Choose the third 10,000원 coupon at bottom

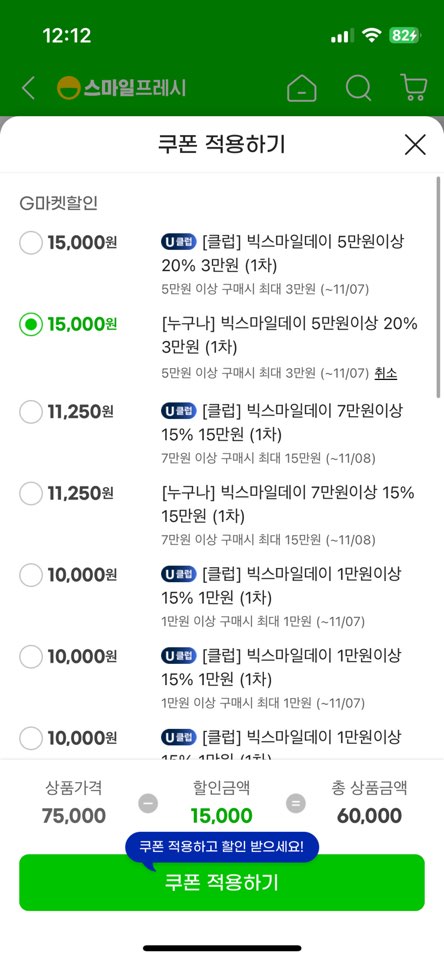(31, 738)
